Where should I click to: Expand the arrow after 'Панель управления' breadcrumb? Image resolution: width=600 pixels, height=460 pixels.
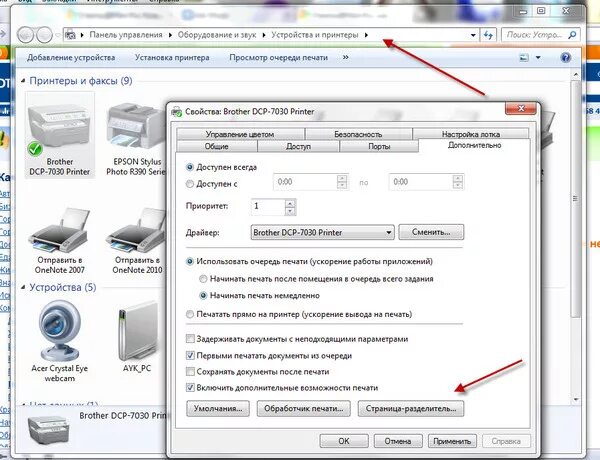pyautogui.click(x=170, y=35)
